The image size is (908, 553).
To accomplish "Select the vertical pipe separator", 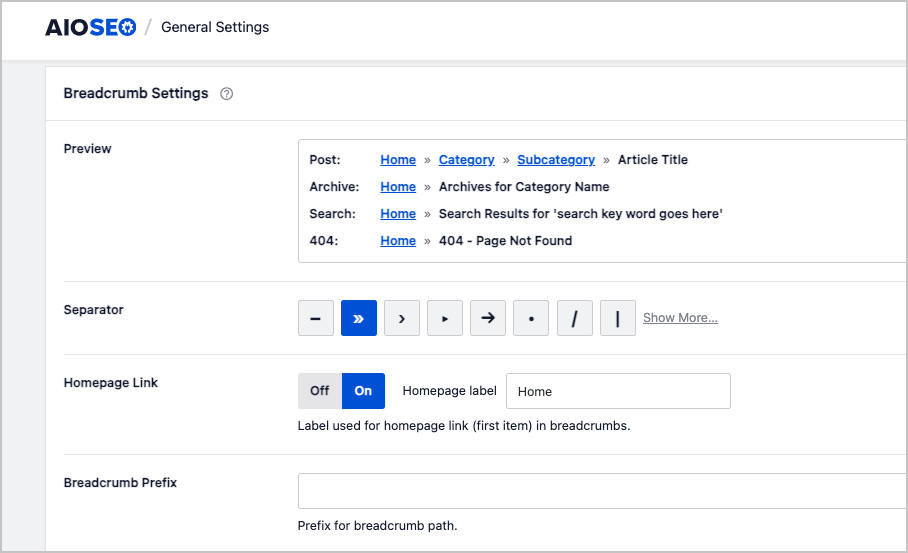I will [x=617, y=318].
